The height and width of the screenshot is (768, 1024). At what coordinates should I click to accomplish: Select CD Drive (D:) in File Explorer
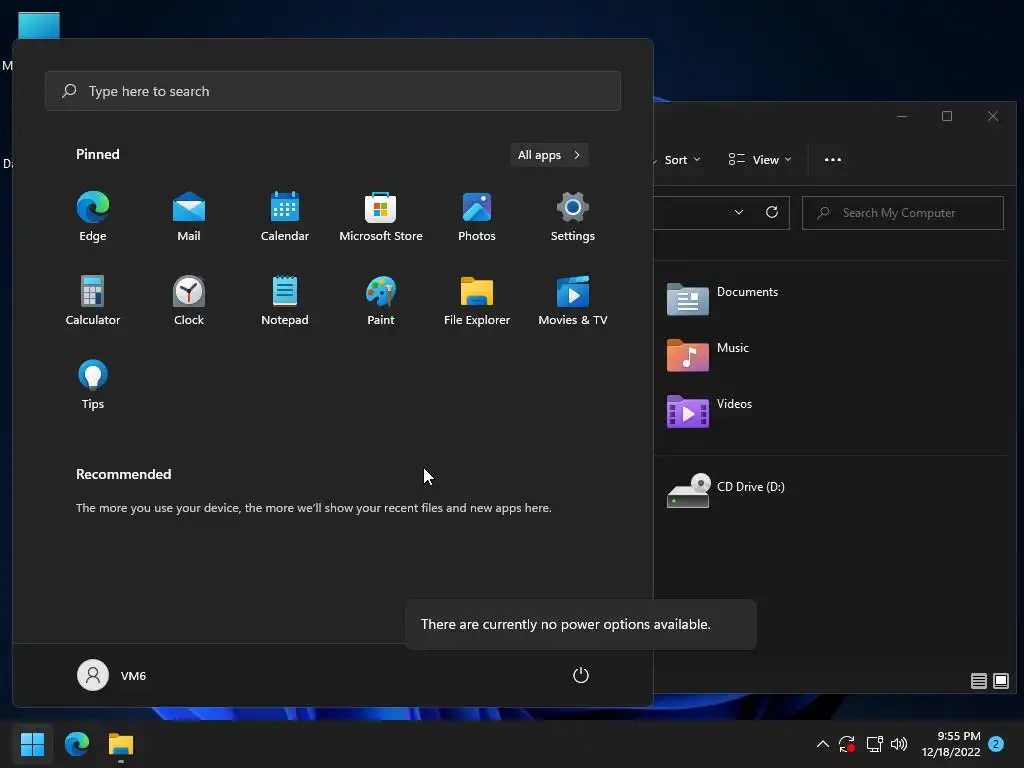(x=726, y=491)
